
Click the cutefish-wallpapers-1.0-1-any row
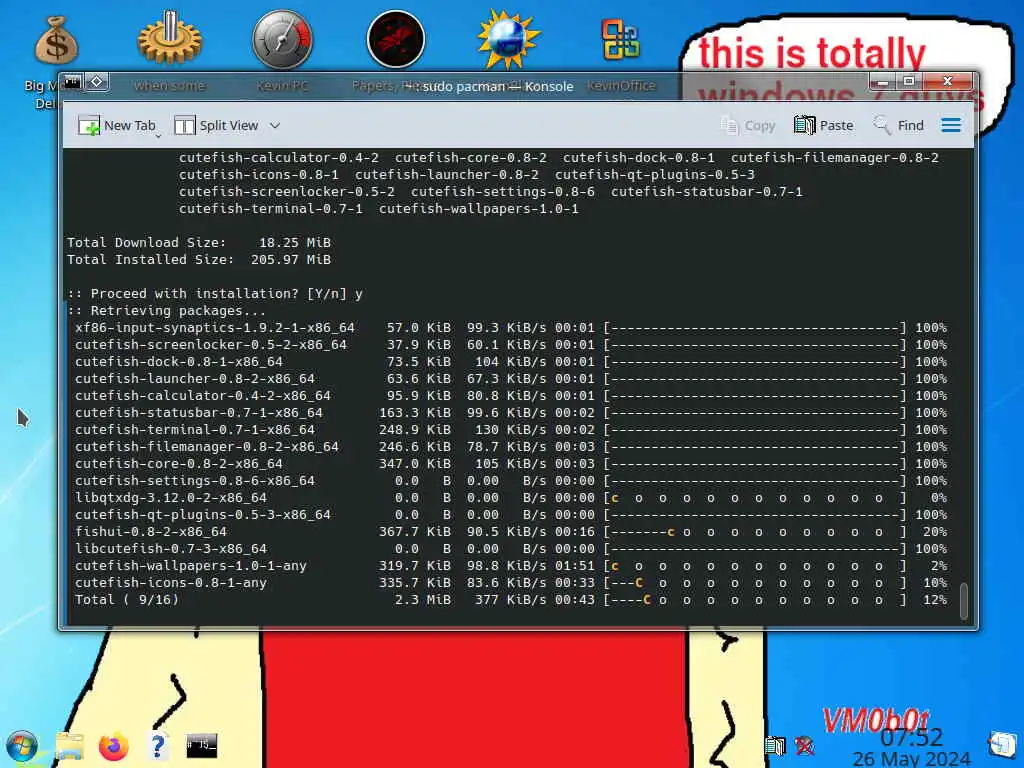pos(511,566)
